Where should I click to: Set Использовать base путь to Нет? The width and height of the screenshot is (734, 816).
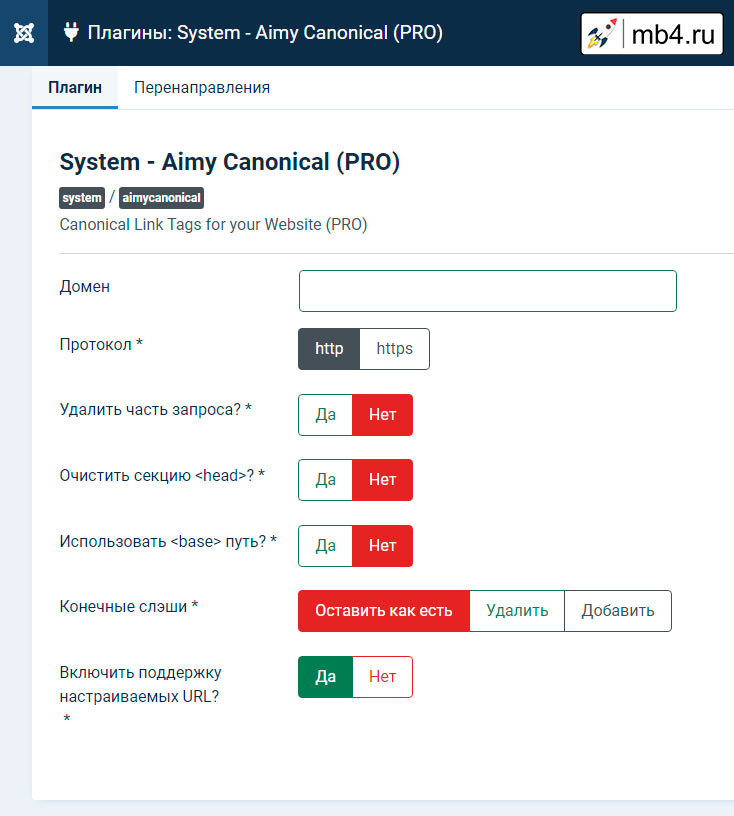[383, 546]
